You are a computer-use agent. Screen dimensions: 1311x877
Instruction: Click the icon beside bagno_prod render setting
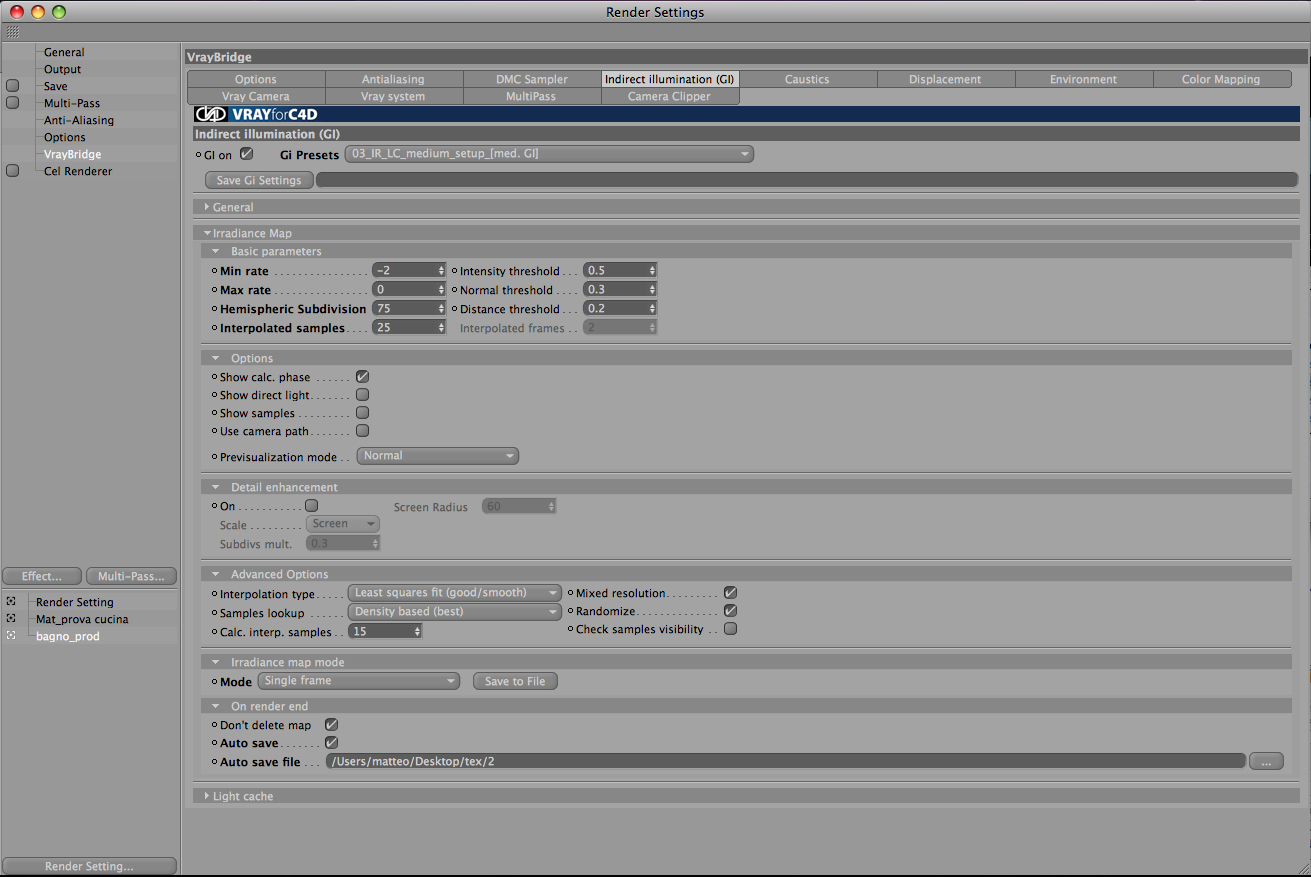(11, 636)
